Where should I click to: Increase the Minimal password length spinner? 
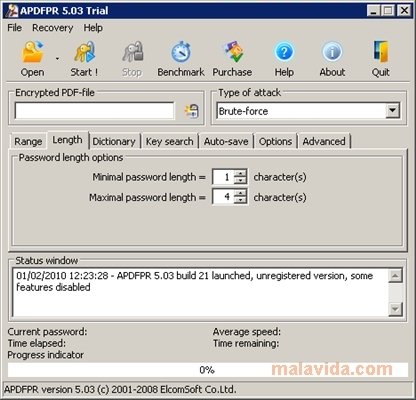240,173
